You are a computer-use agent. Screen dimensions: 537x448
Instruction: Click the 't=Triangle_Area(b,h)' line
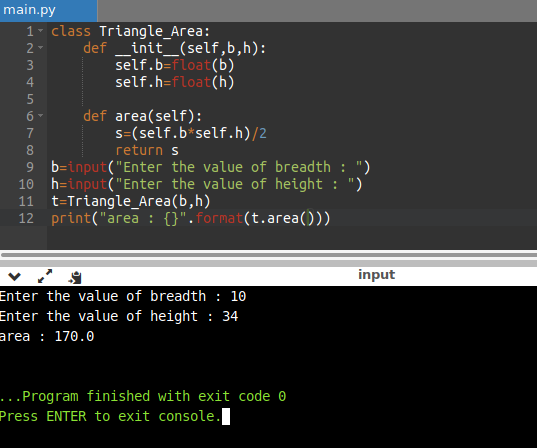pyautogui.click(x=130, y=201)
